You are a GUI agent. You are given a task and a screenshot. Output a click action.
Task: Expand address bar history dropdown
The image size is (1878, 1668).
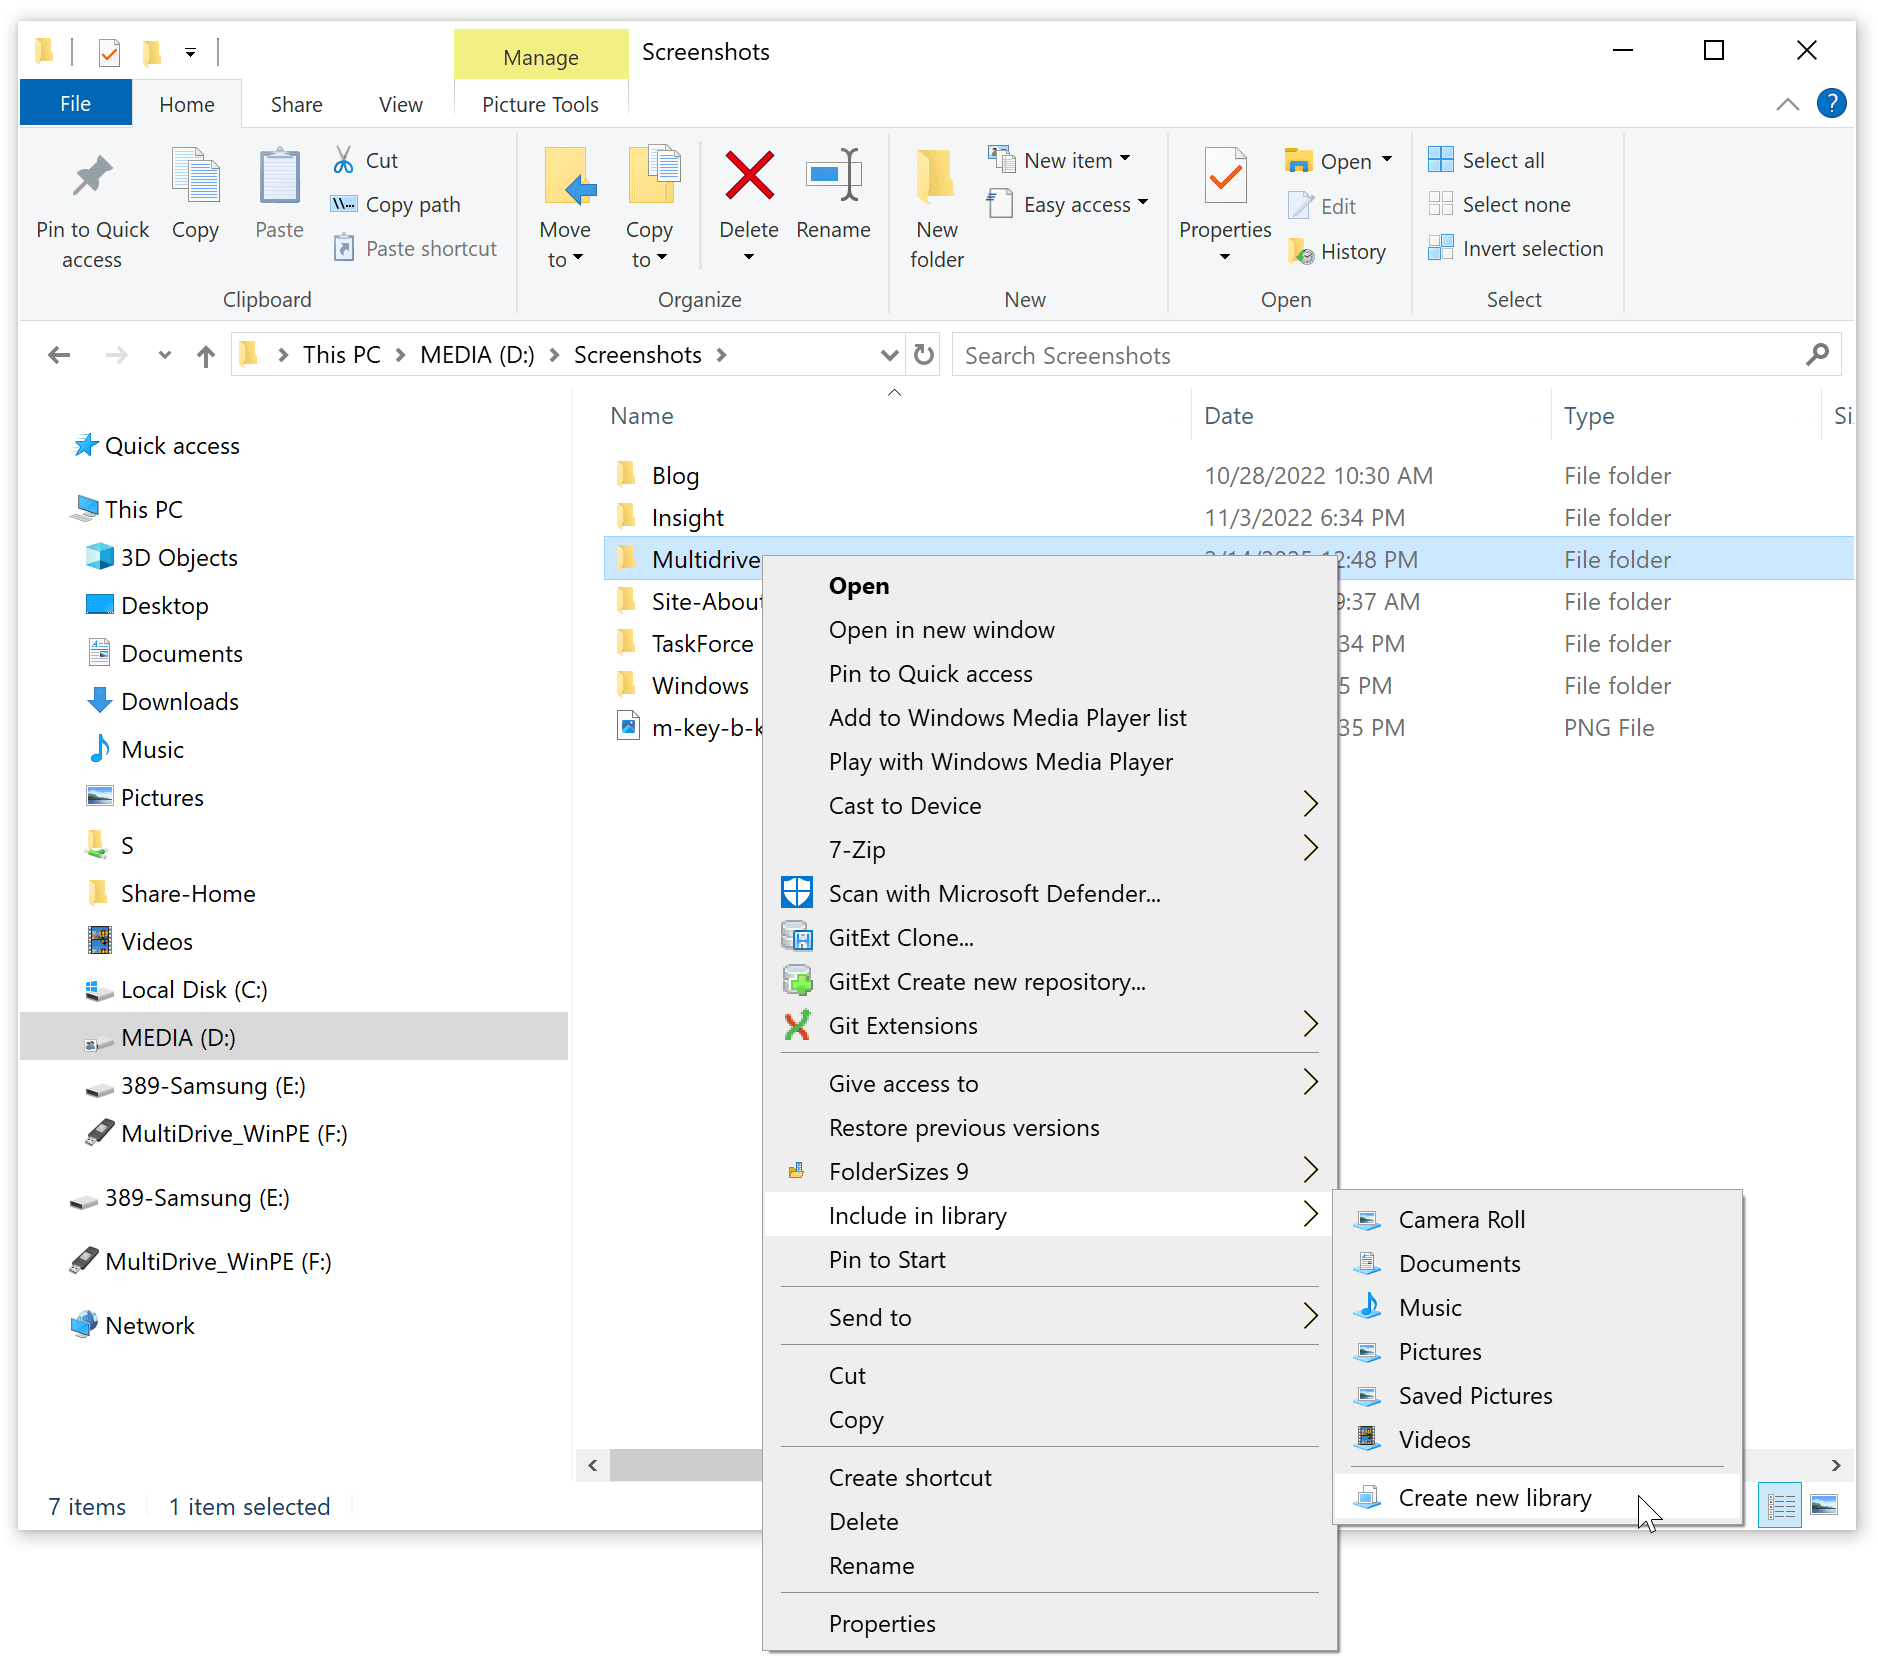[889, 355]
